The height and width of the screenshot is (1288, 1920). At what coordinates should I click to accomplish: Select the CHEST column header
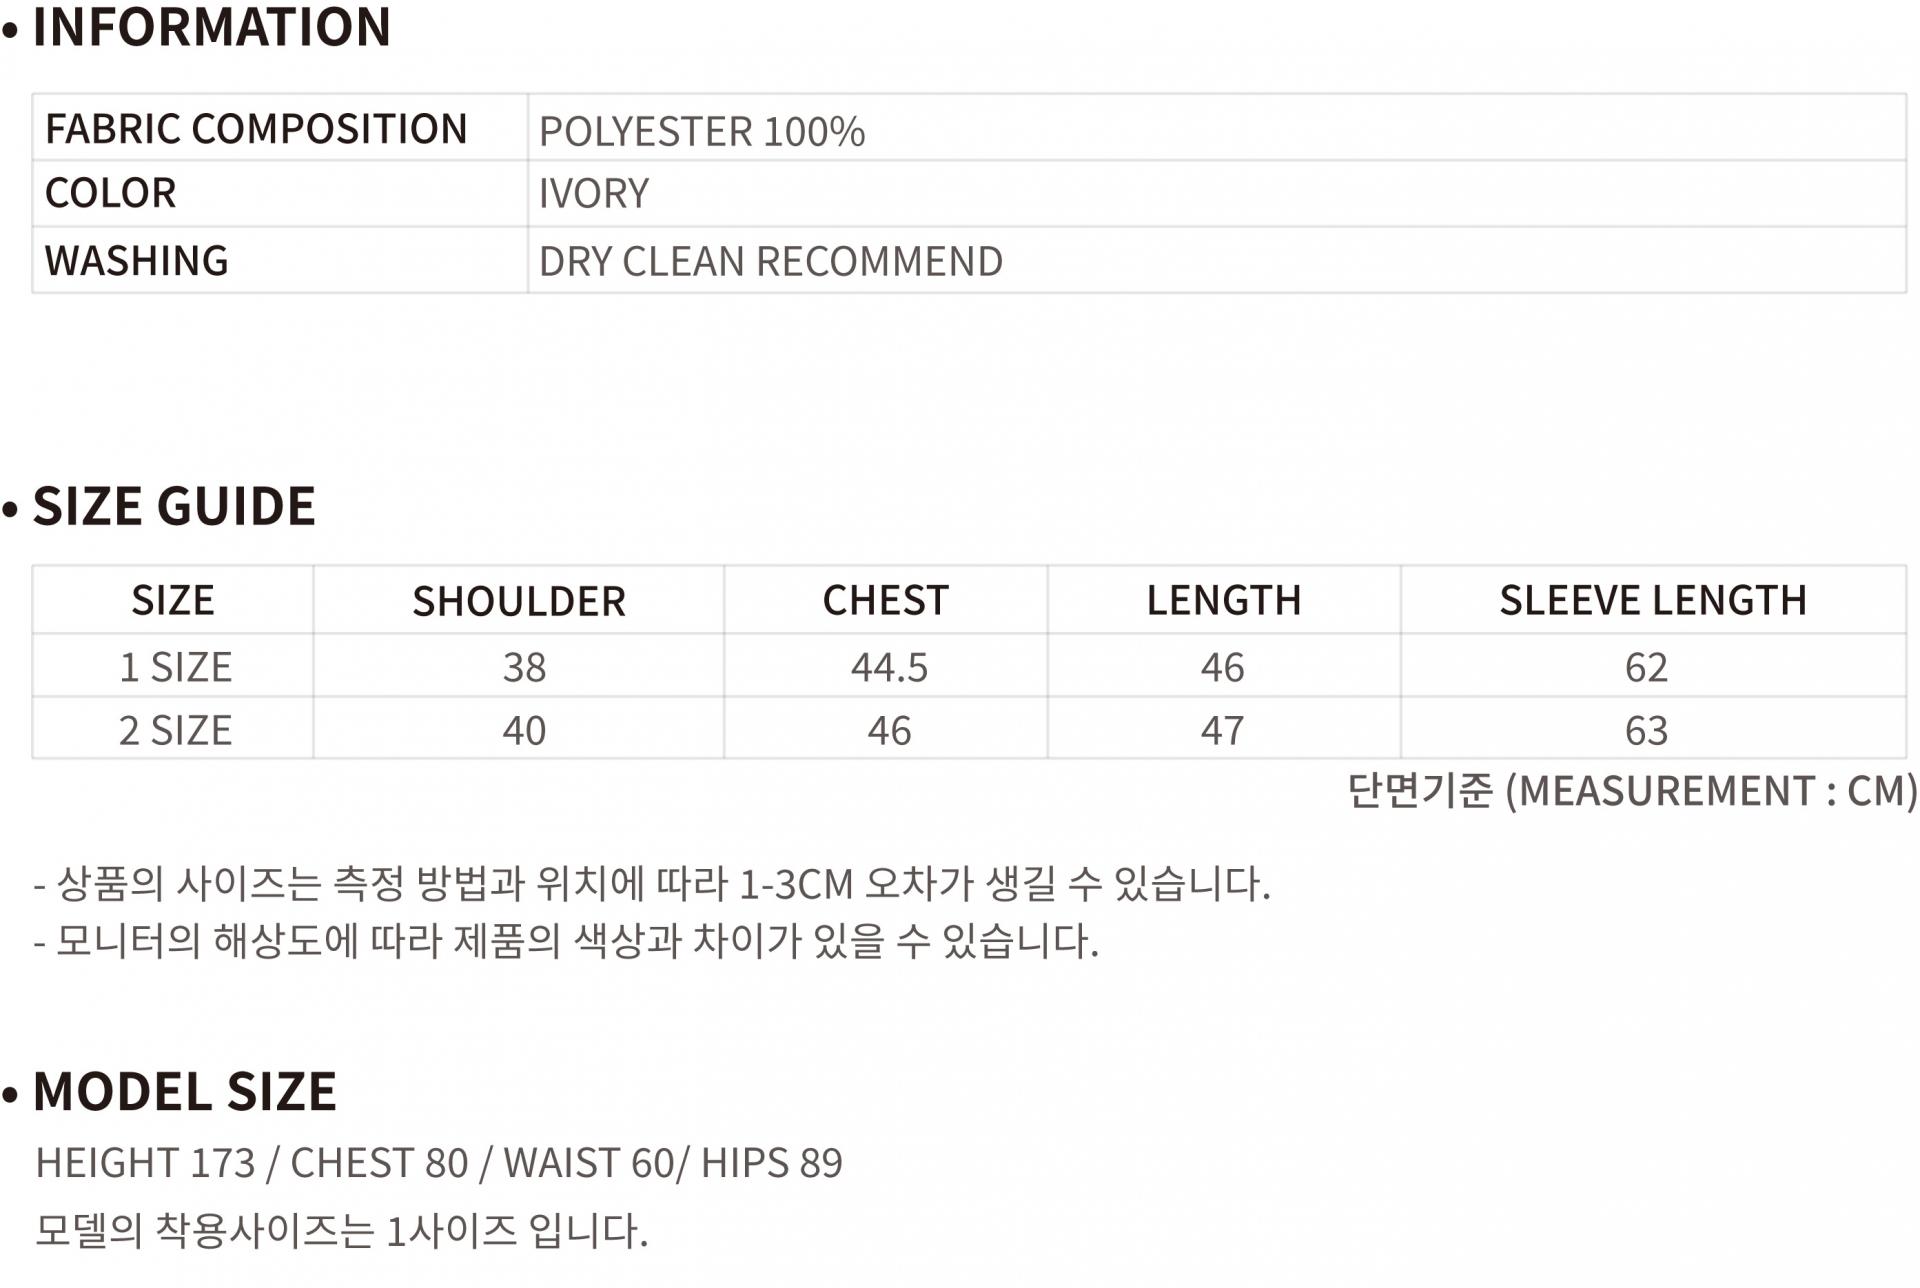[x=885, y=600]
